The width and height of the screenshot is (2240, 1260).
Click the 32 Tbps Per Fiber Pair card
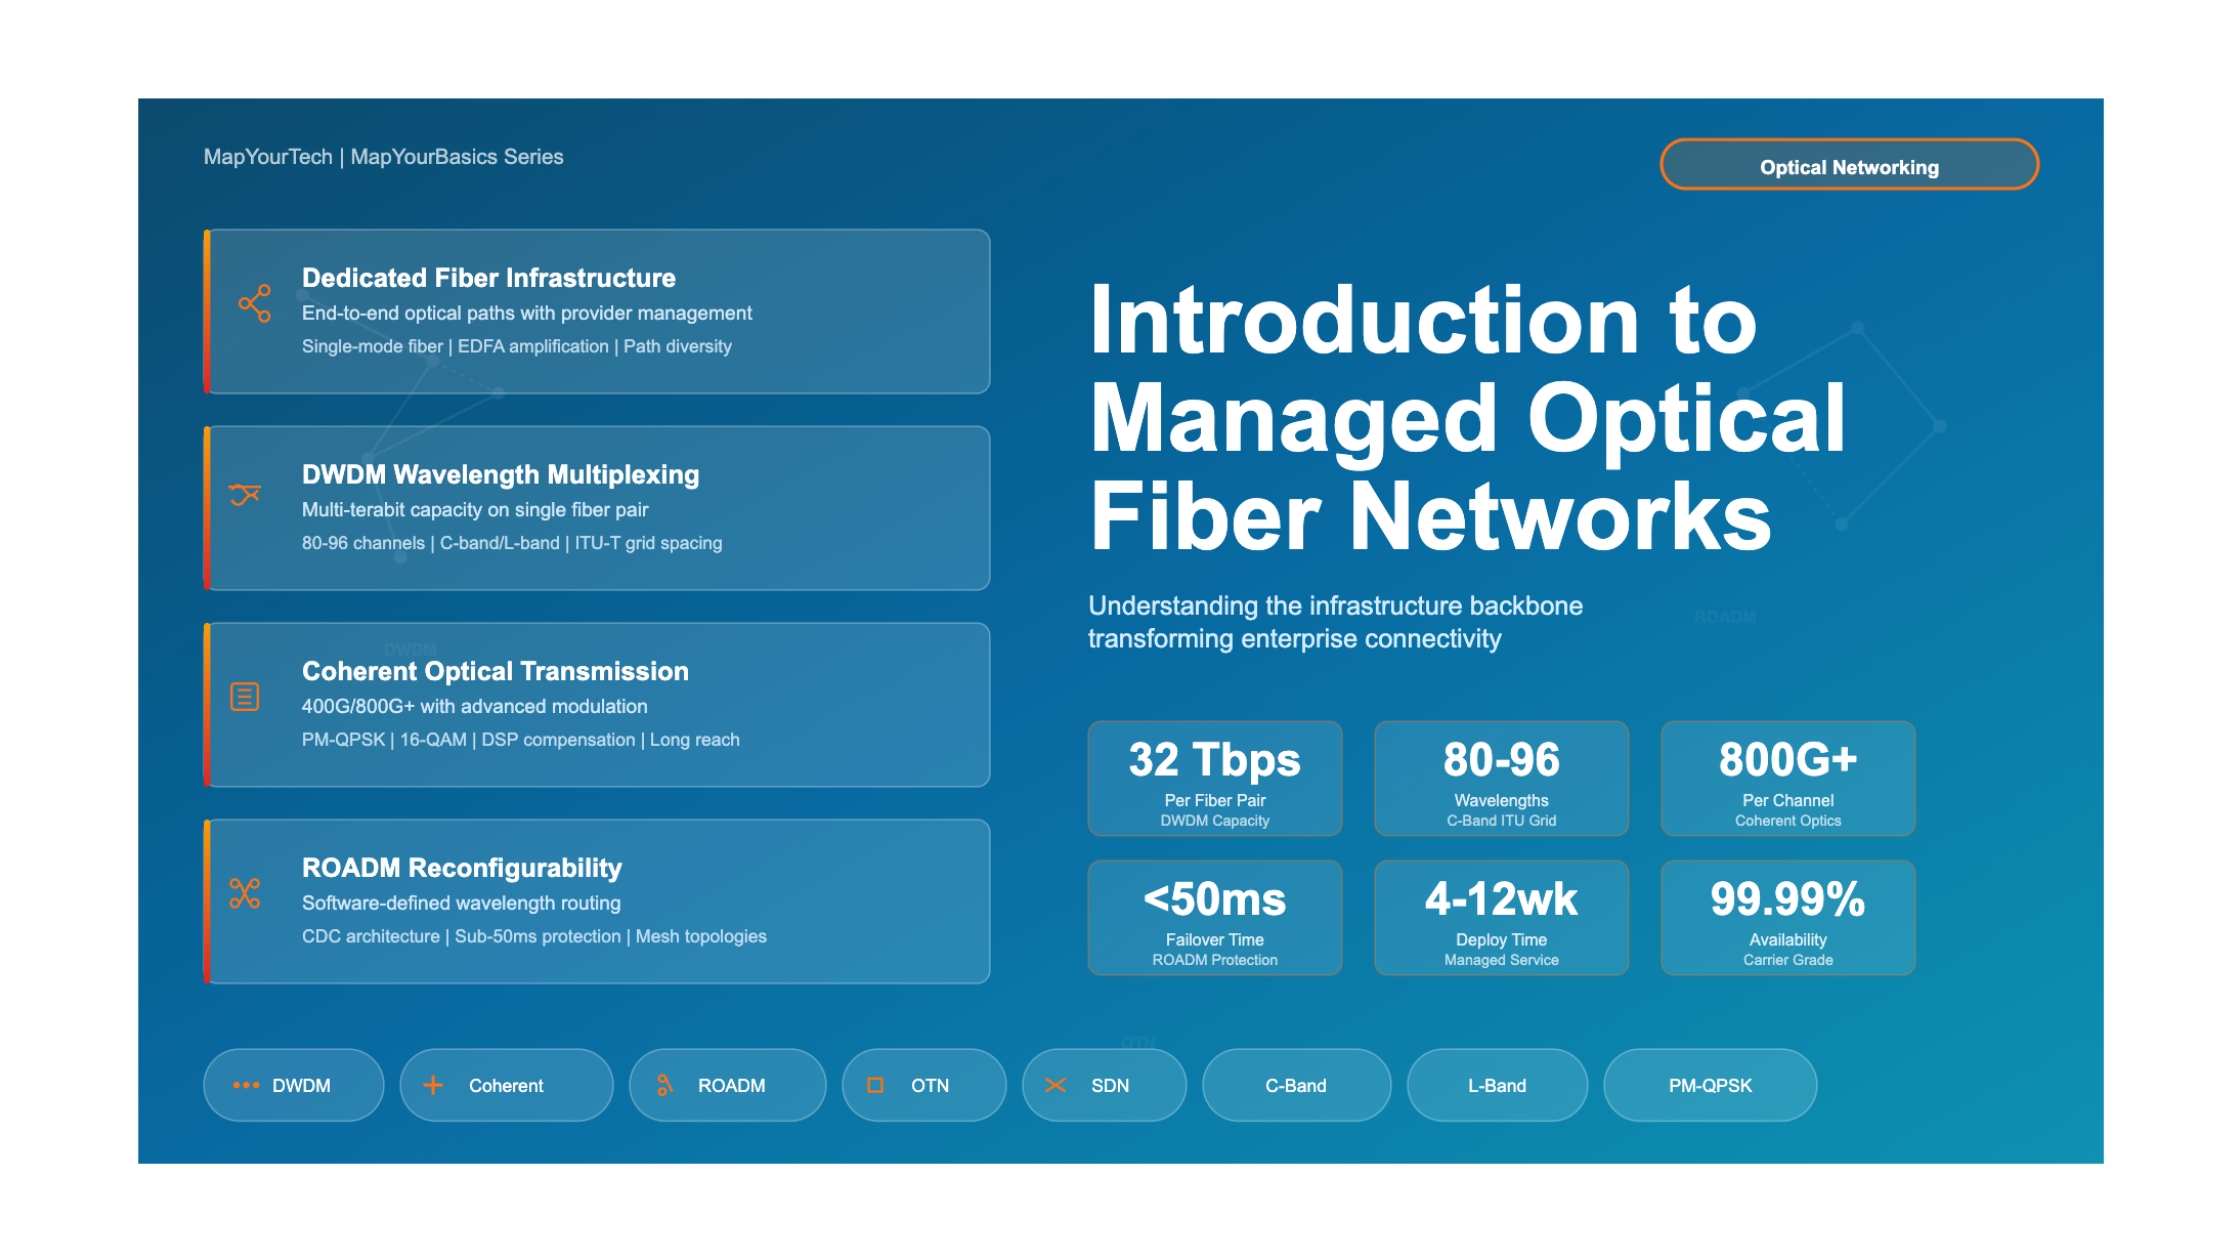click(x=1215, y=779)
